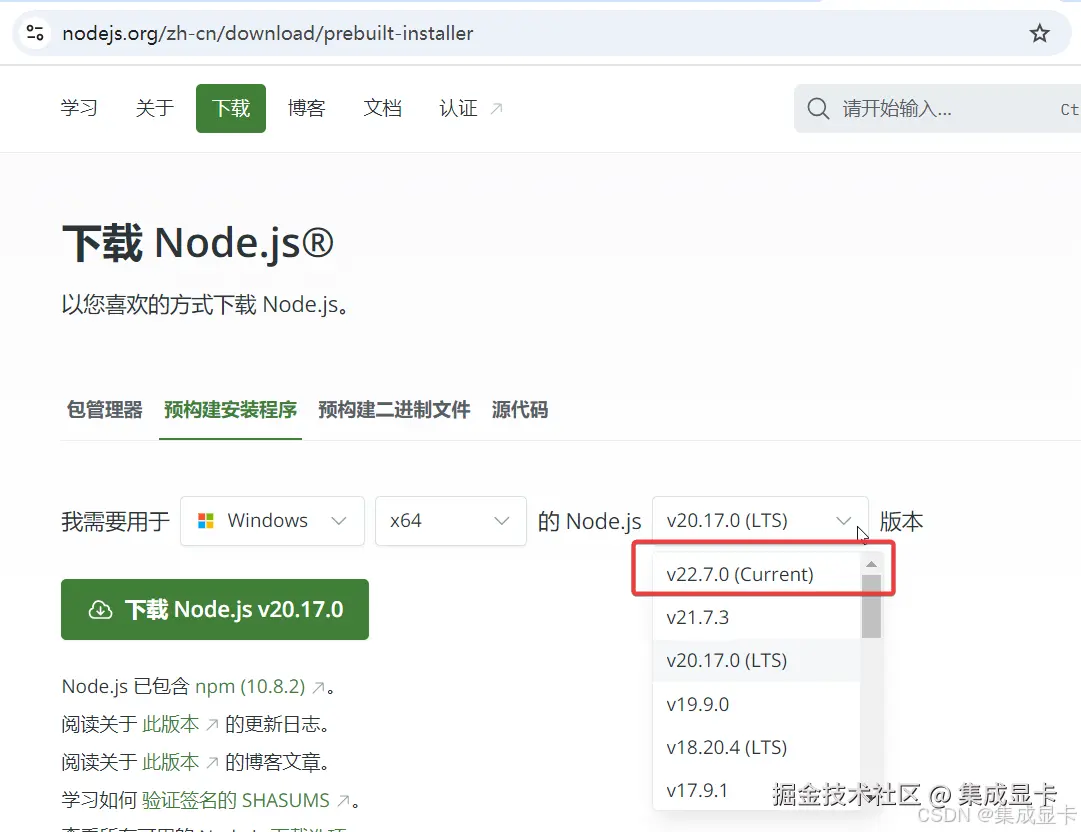Open the 文档 navigation item
The image size is (1081, 832).
(x=382, y=108)
